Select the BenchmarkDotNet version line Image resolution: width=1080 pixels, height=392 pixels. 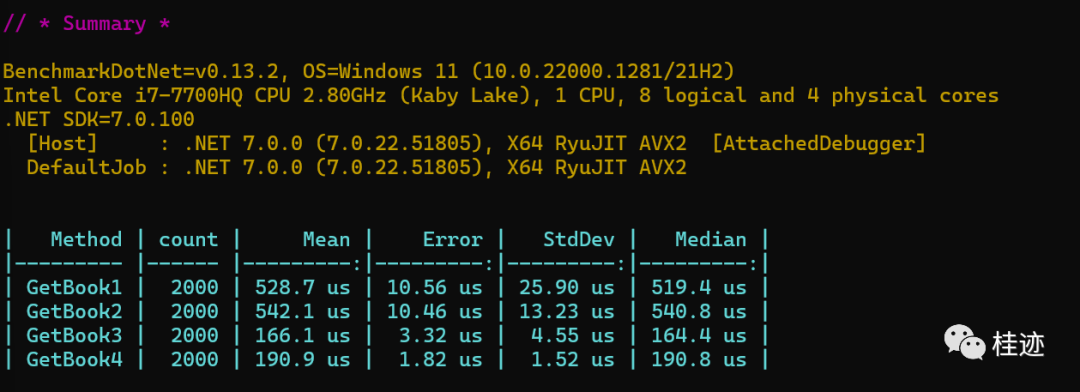[369, 72]
